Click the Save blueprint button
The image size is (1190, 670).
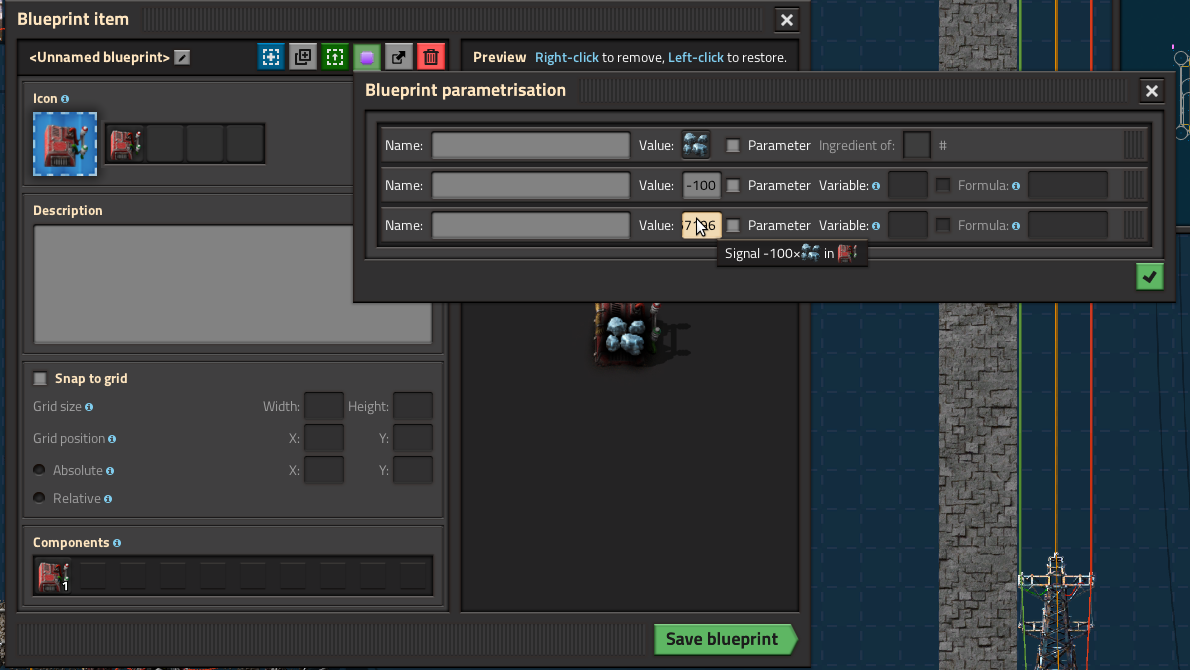coord(722,640)
